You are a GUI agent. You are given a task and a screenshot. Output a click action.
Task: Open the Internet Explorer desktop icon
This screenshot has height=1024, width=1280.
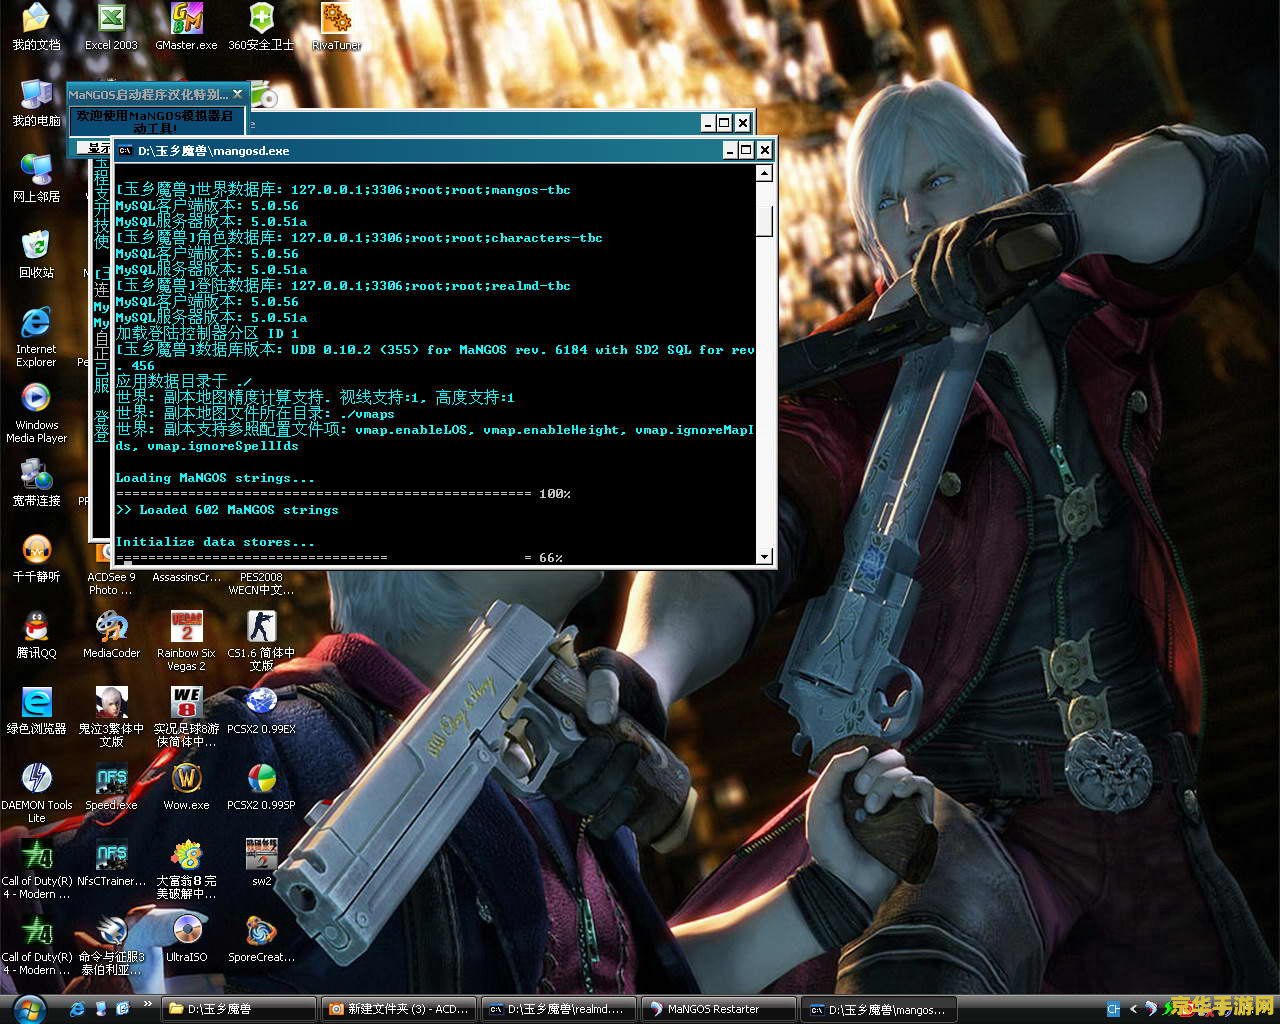click(36, 337)
